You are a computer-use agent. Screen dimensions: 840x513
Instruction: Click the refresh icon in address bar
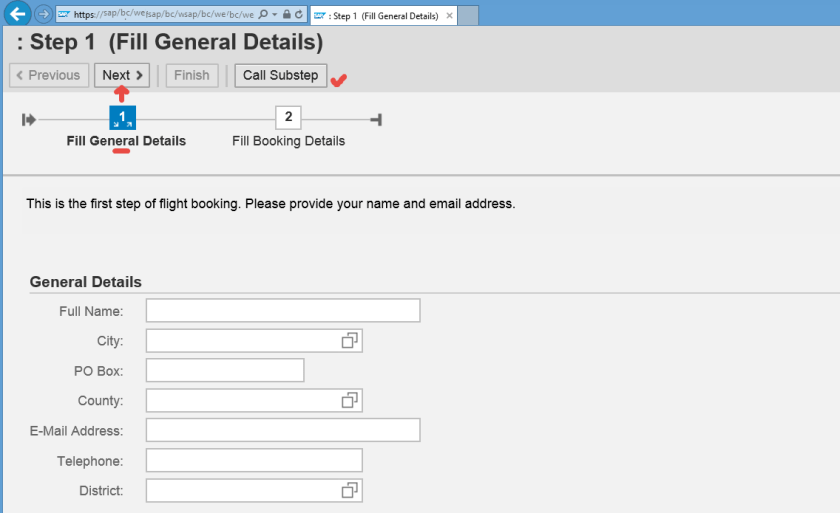point(298,15)
